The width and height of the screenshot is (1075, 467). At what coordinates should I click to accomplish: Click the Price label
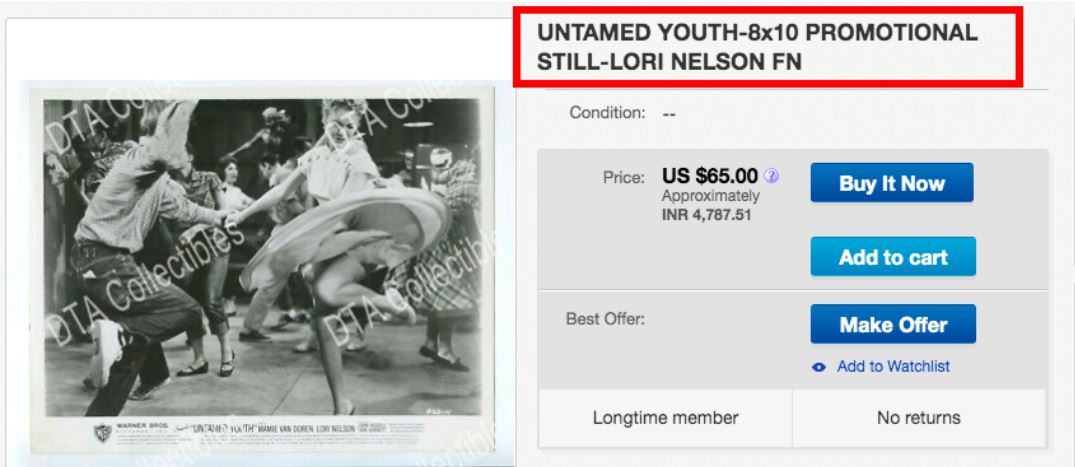pyautogui.click(x=624, y=178)
